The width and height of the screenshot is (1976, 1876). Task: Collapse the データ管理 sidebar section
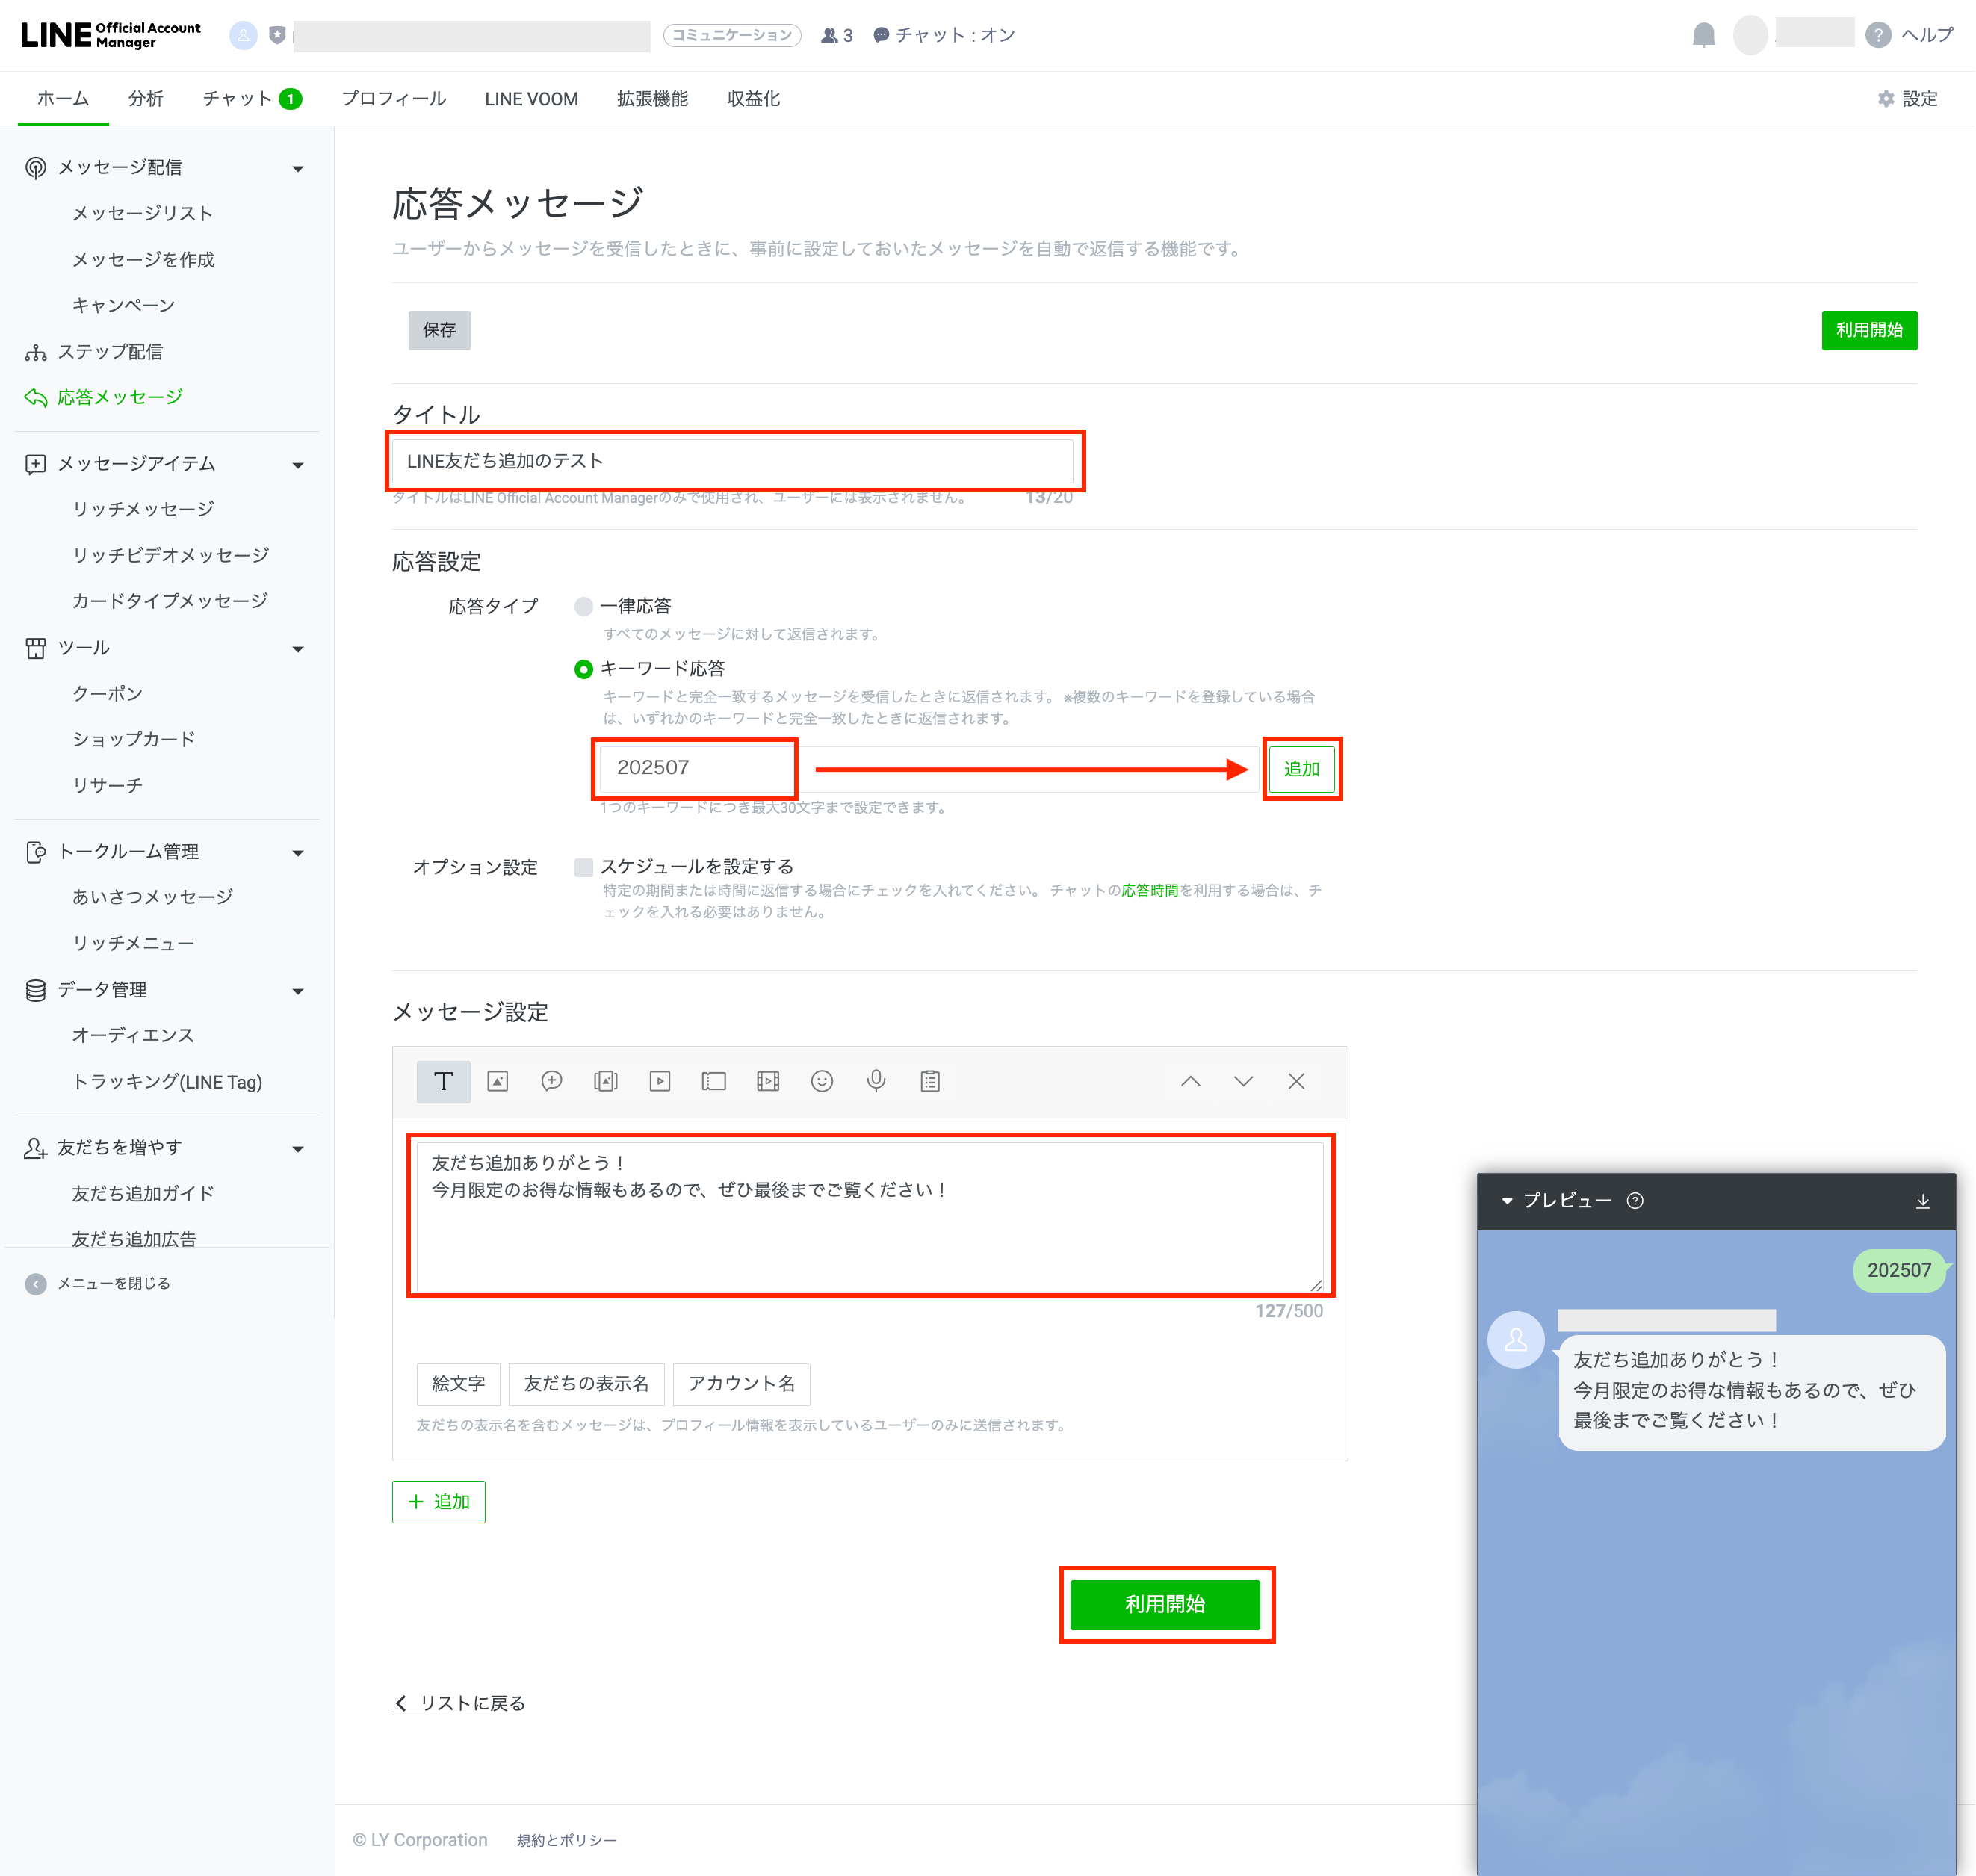[x=298, y=991]
